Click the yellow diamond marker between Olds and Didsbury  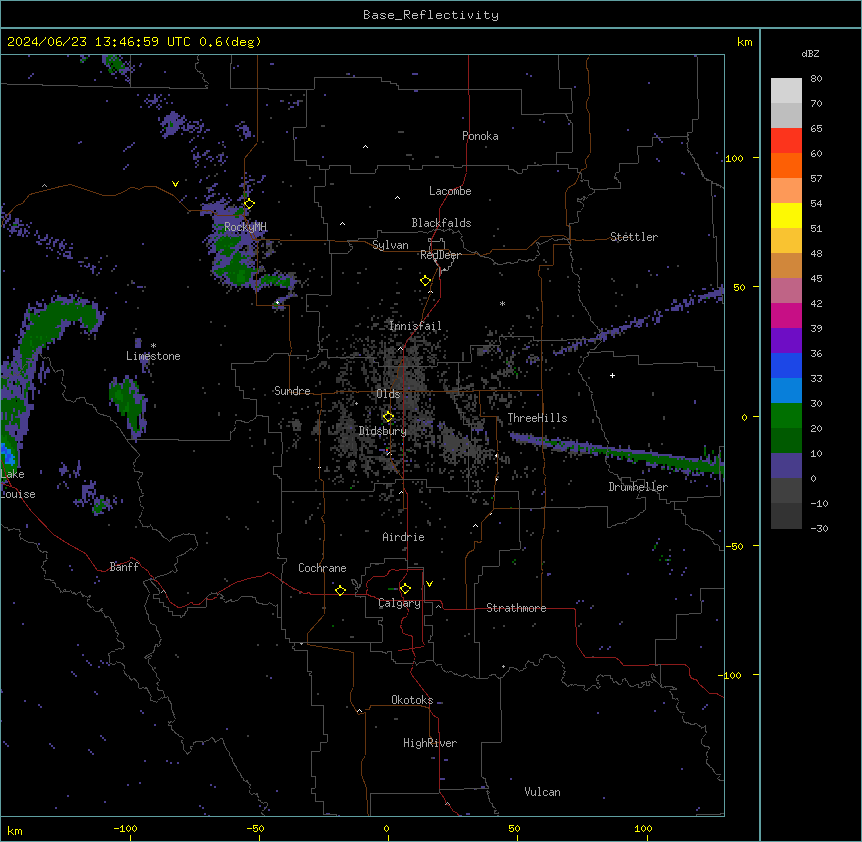tap(388, 417)
